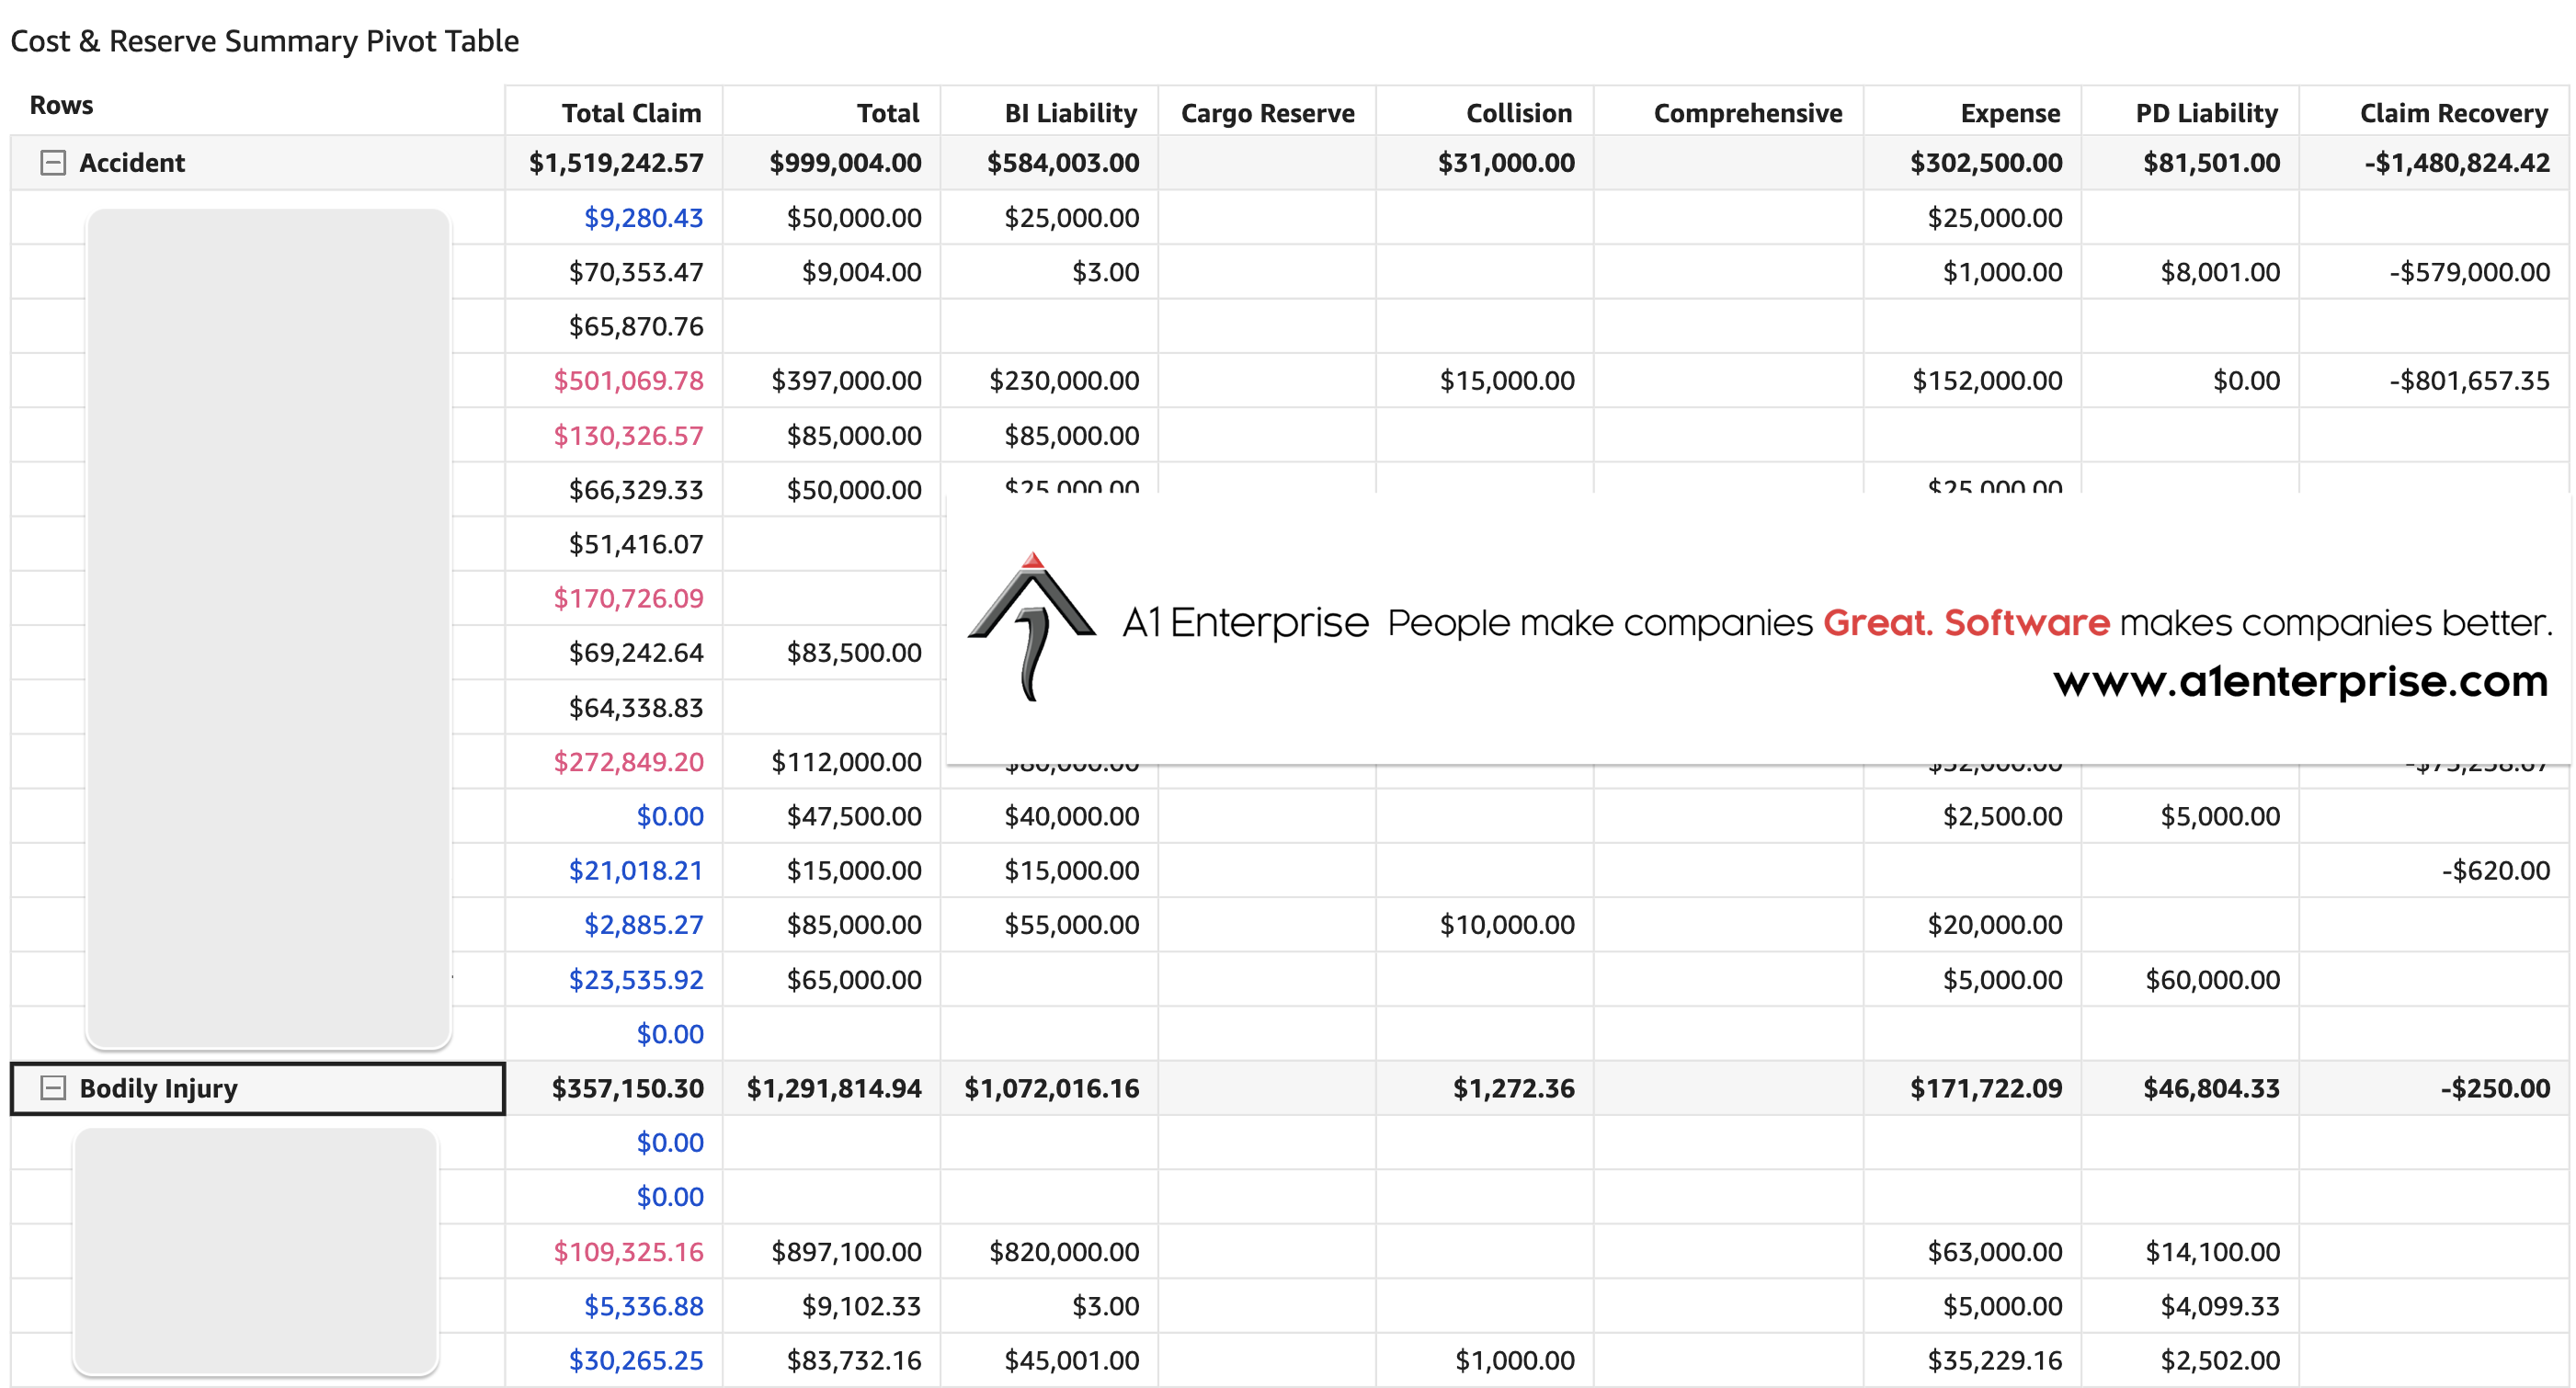Click the Bodily Injury row label
The height and width of the screenshot is (1388, 2576).
[160, 1088]
